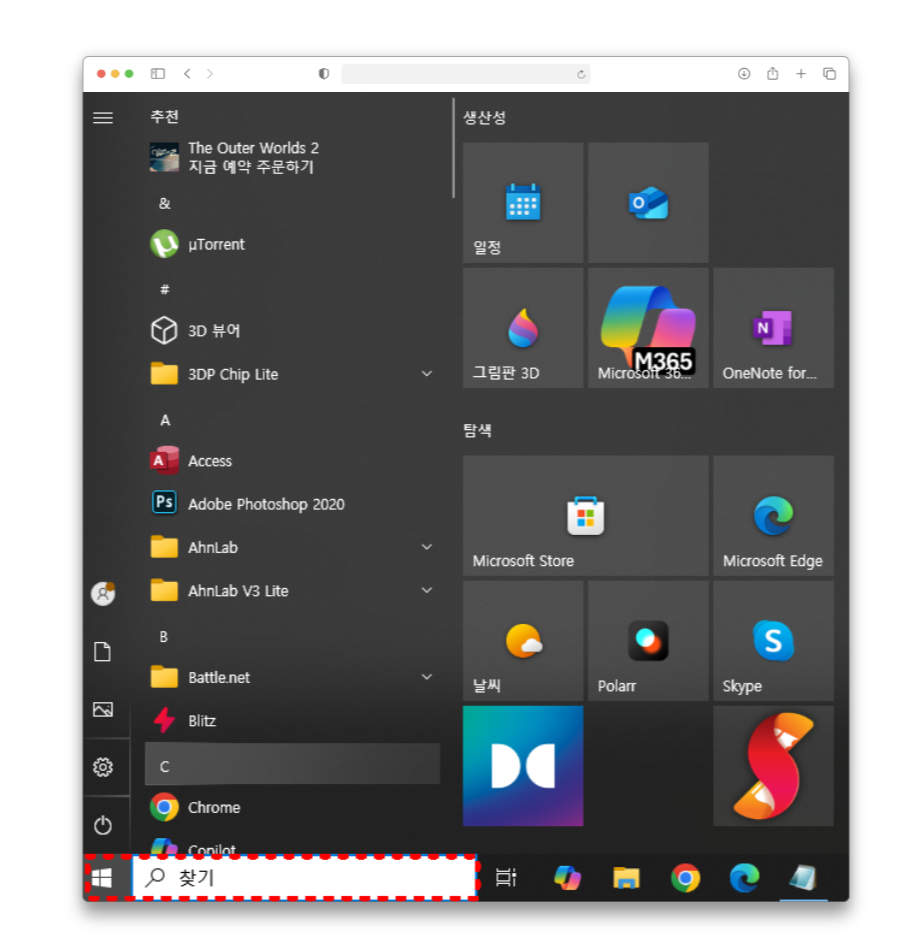Open File Explorer on the taskbar
The image size is (913, 943).
tap(626, 878)
